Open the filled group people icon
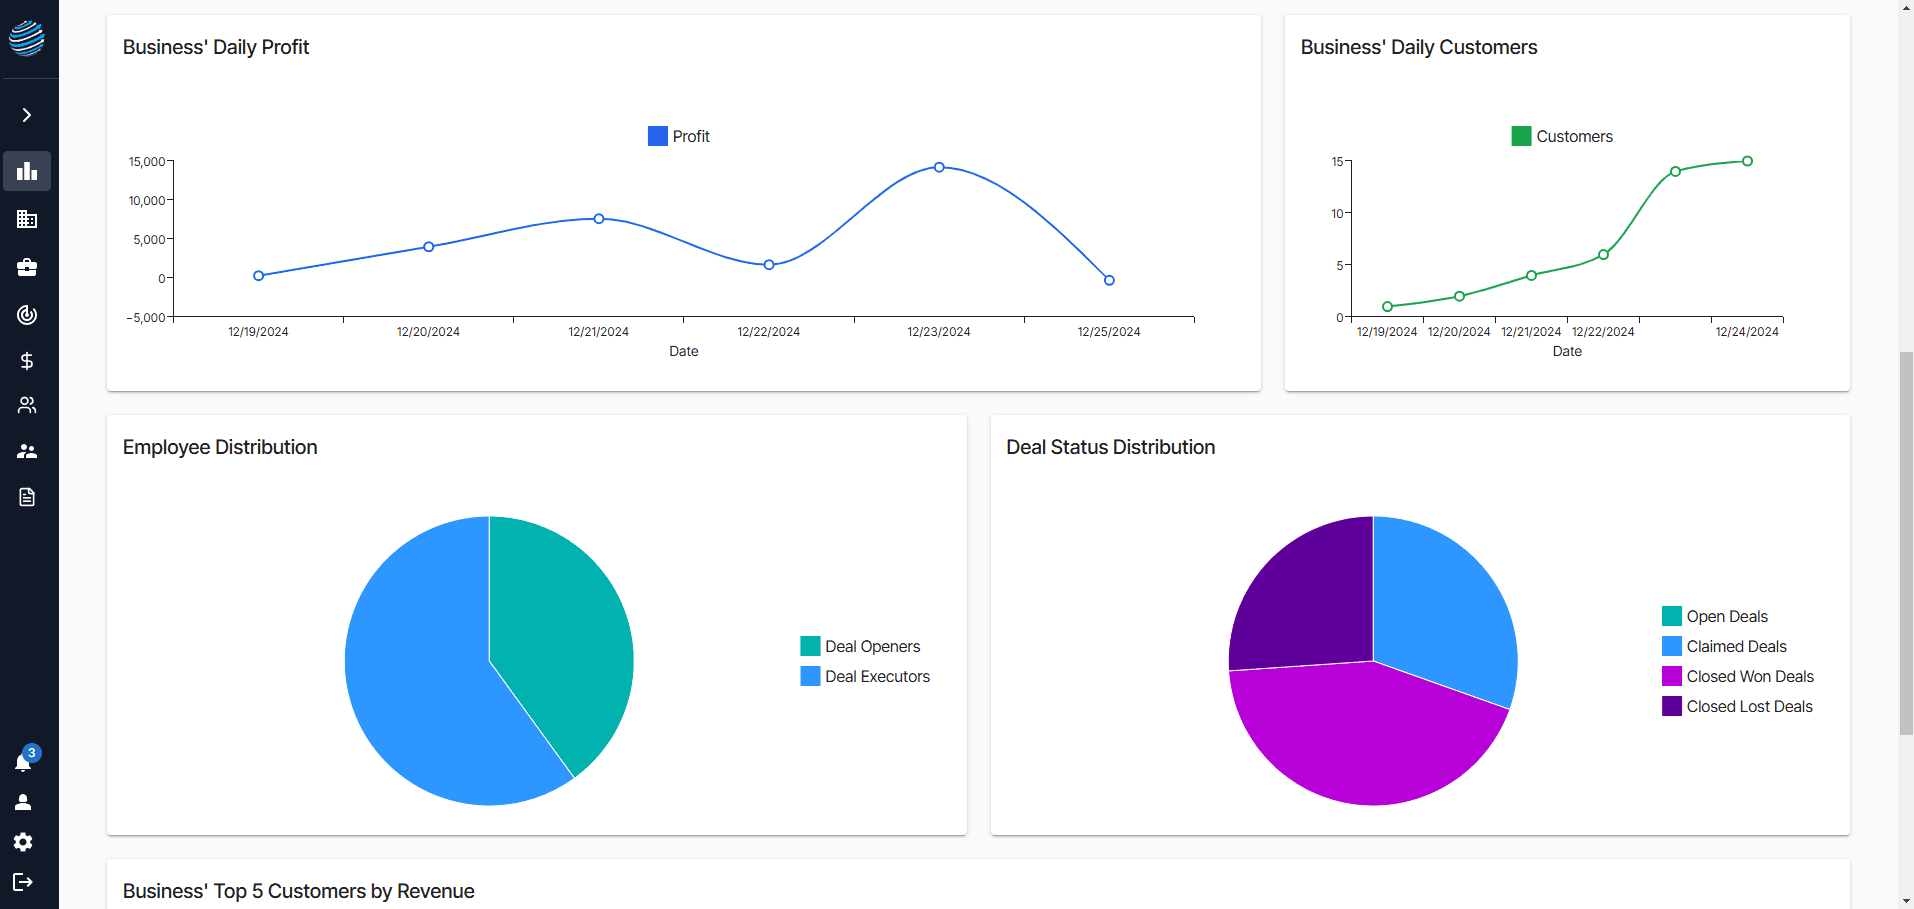This screenshot has height=909, width=1914. click(x=27, y=451)
